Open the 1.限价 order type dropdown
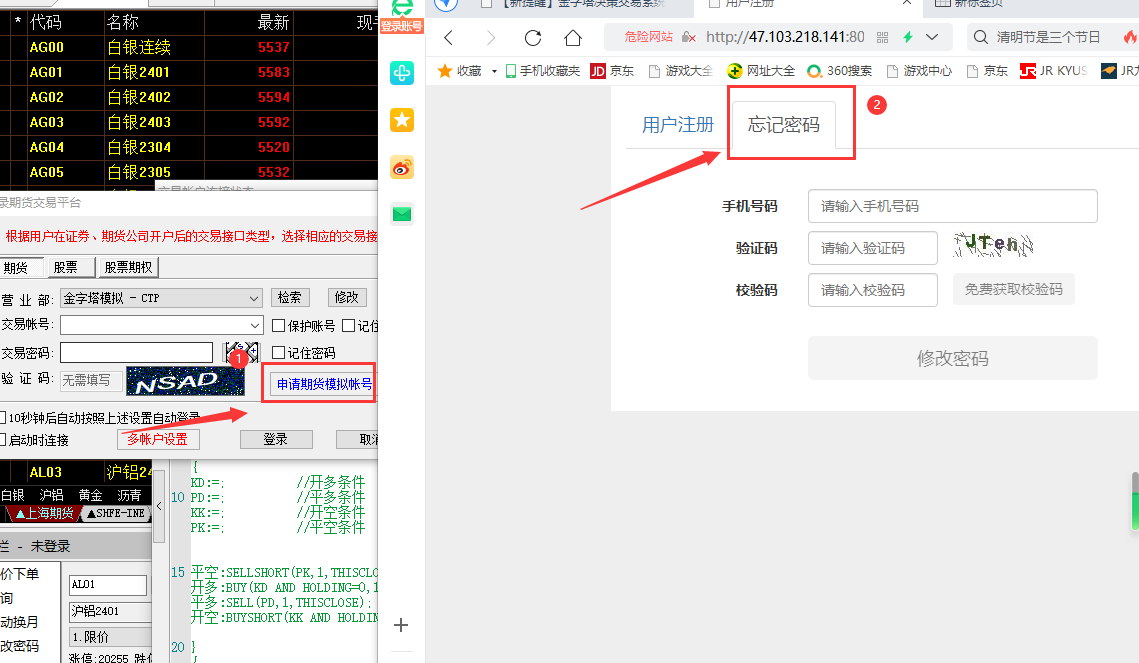This screenshot has width=1139, height=663. point(110,637)
